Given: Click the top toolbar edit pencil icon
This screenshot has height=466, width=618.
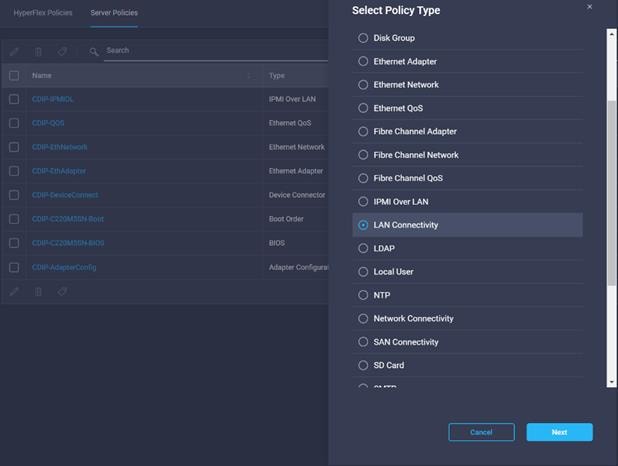Looking at the screenshot, I should pos(14,51).
